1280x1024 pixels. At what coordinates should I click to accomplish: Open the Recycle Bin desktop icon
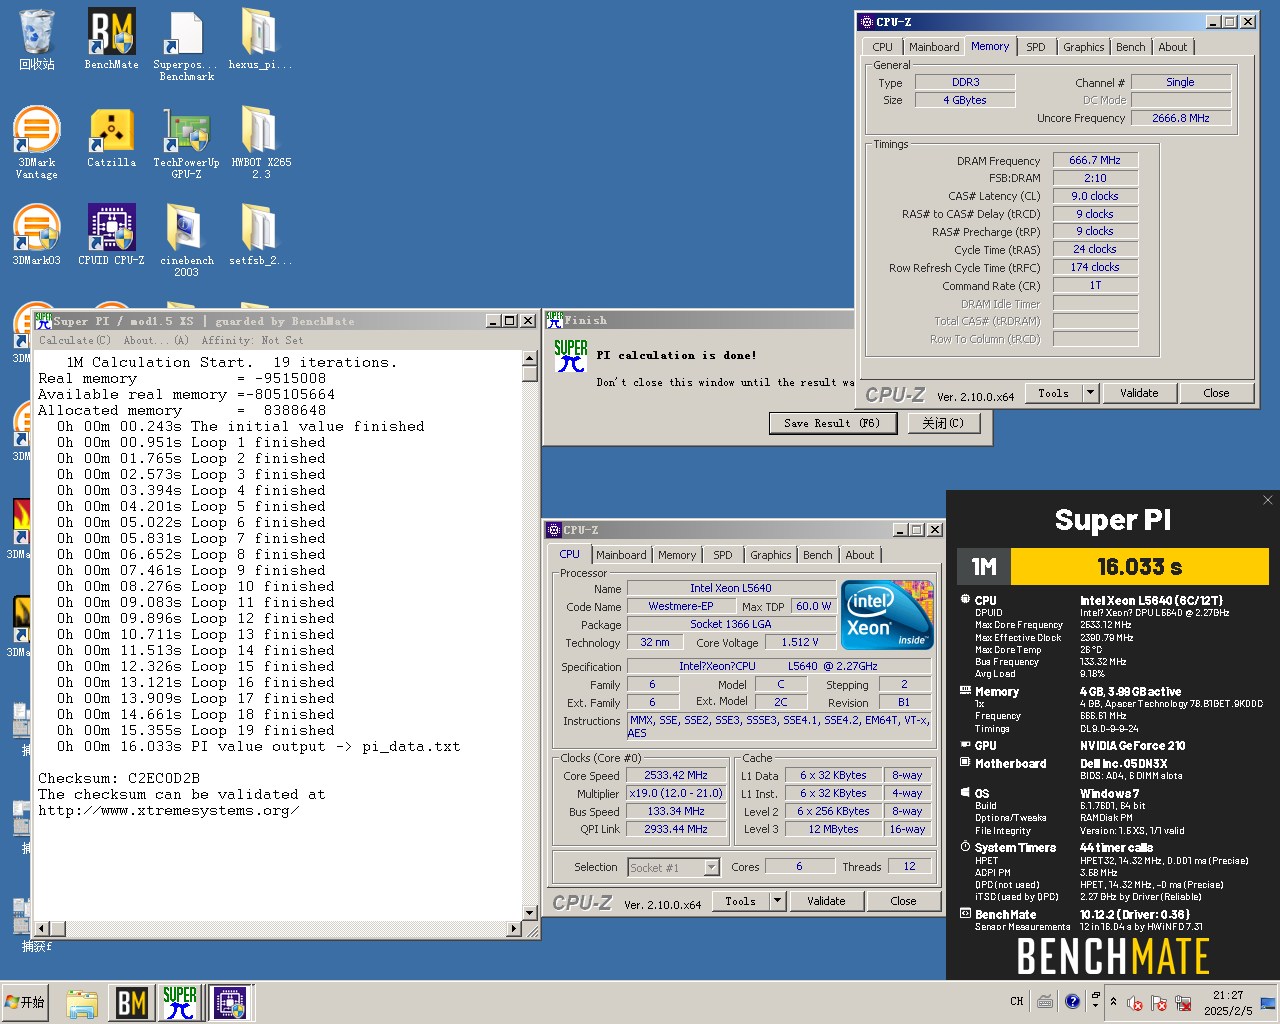click(x=37, y=40)
